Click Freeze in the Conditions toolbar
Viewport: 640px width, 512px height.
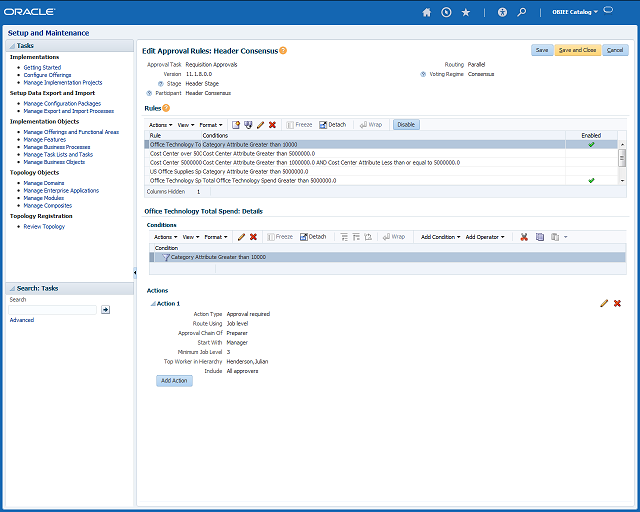pyautogui.click(x=280, y=237)
